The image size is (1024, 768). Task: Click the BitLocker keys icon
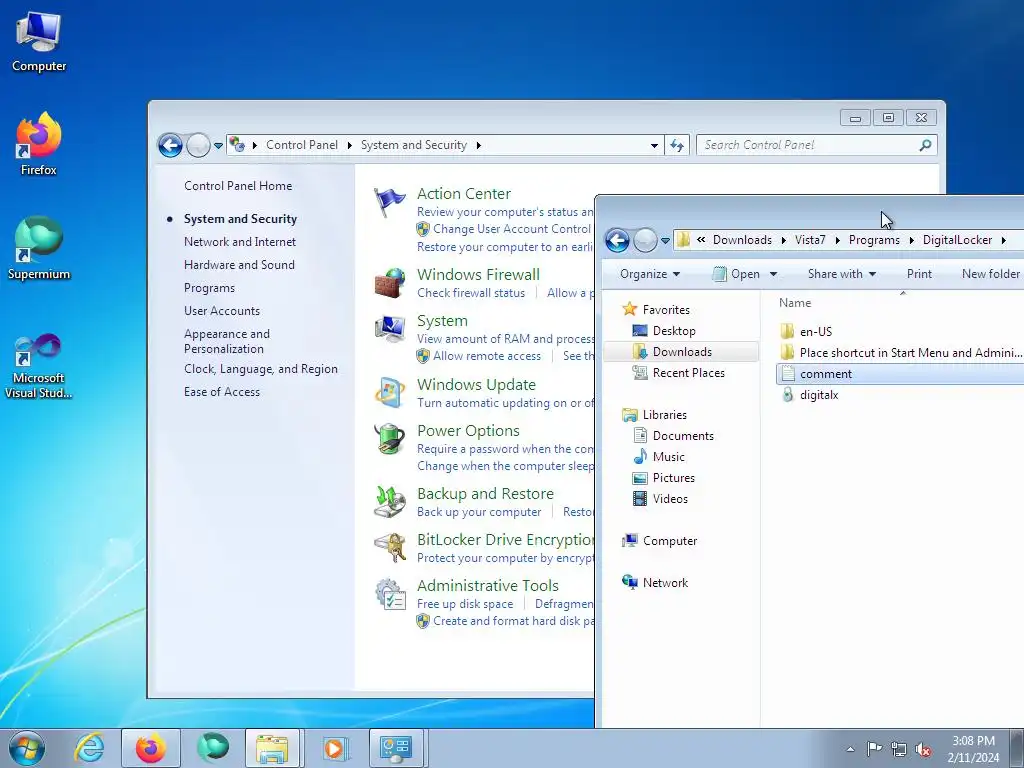point(389,547)
